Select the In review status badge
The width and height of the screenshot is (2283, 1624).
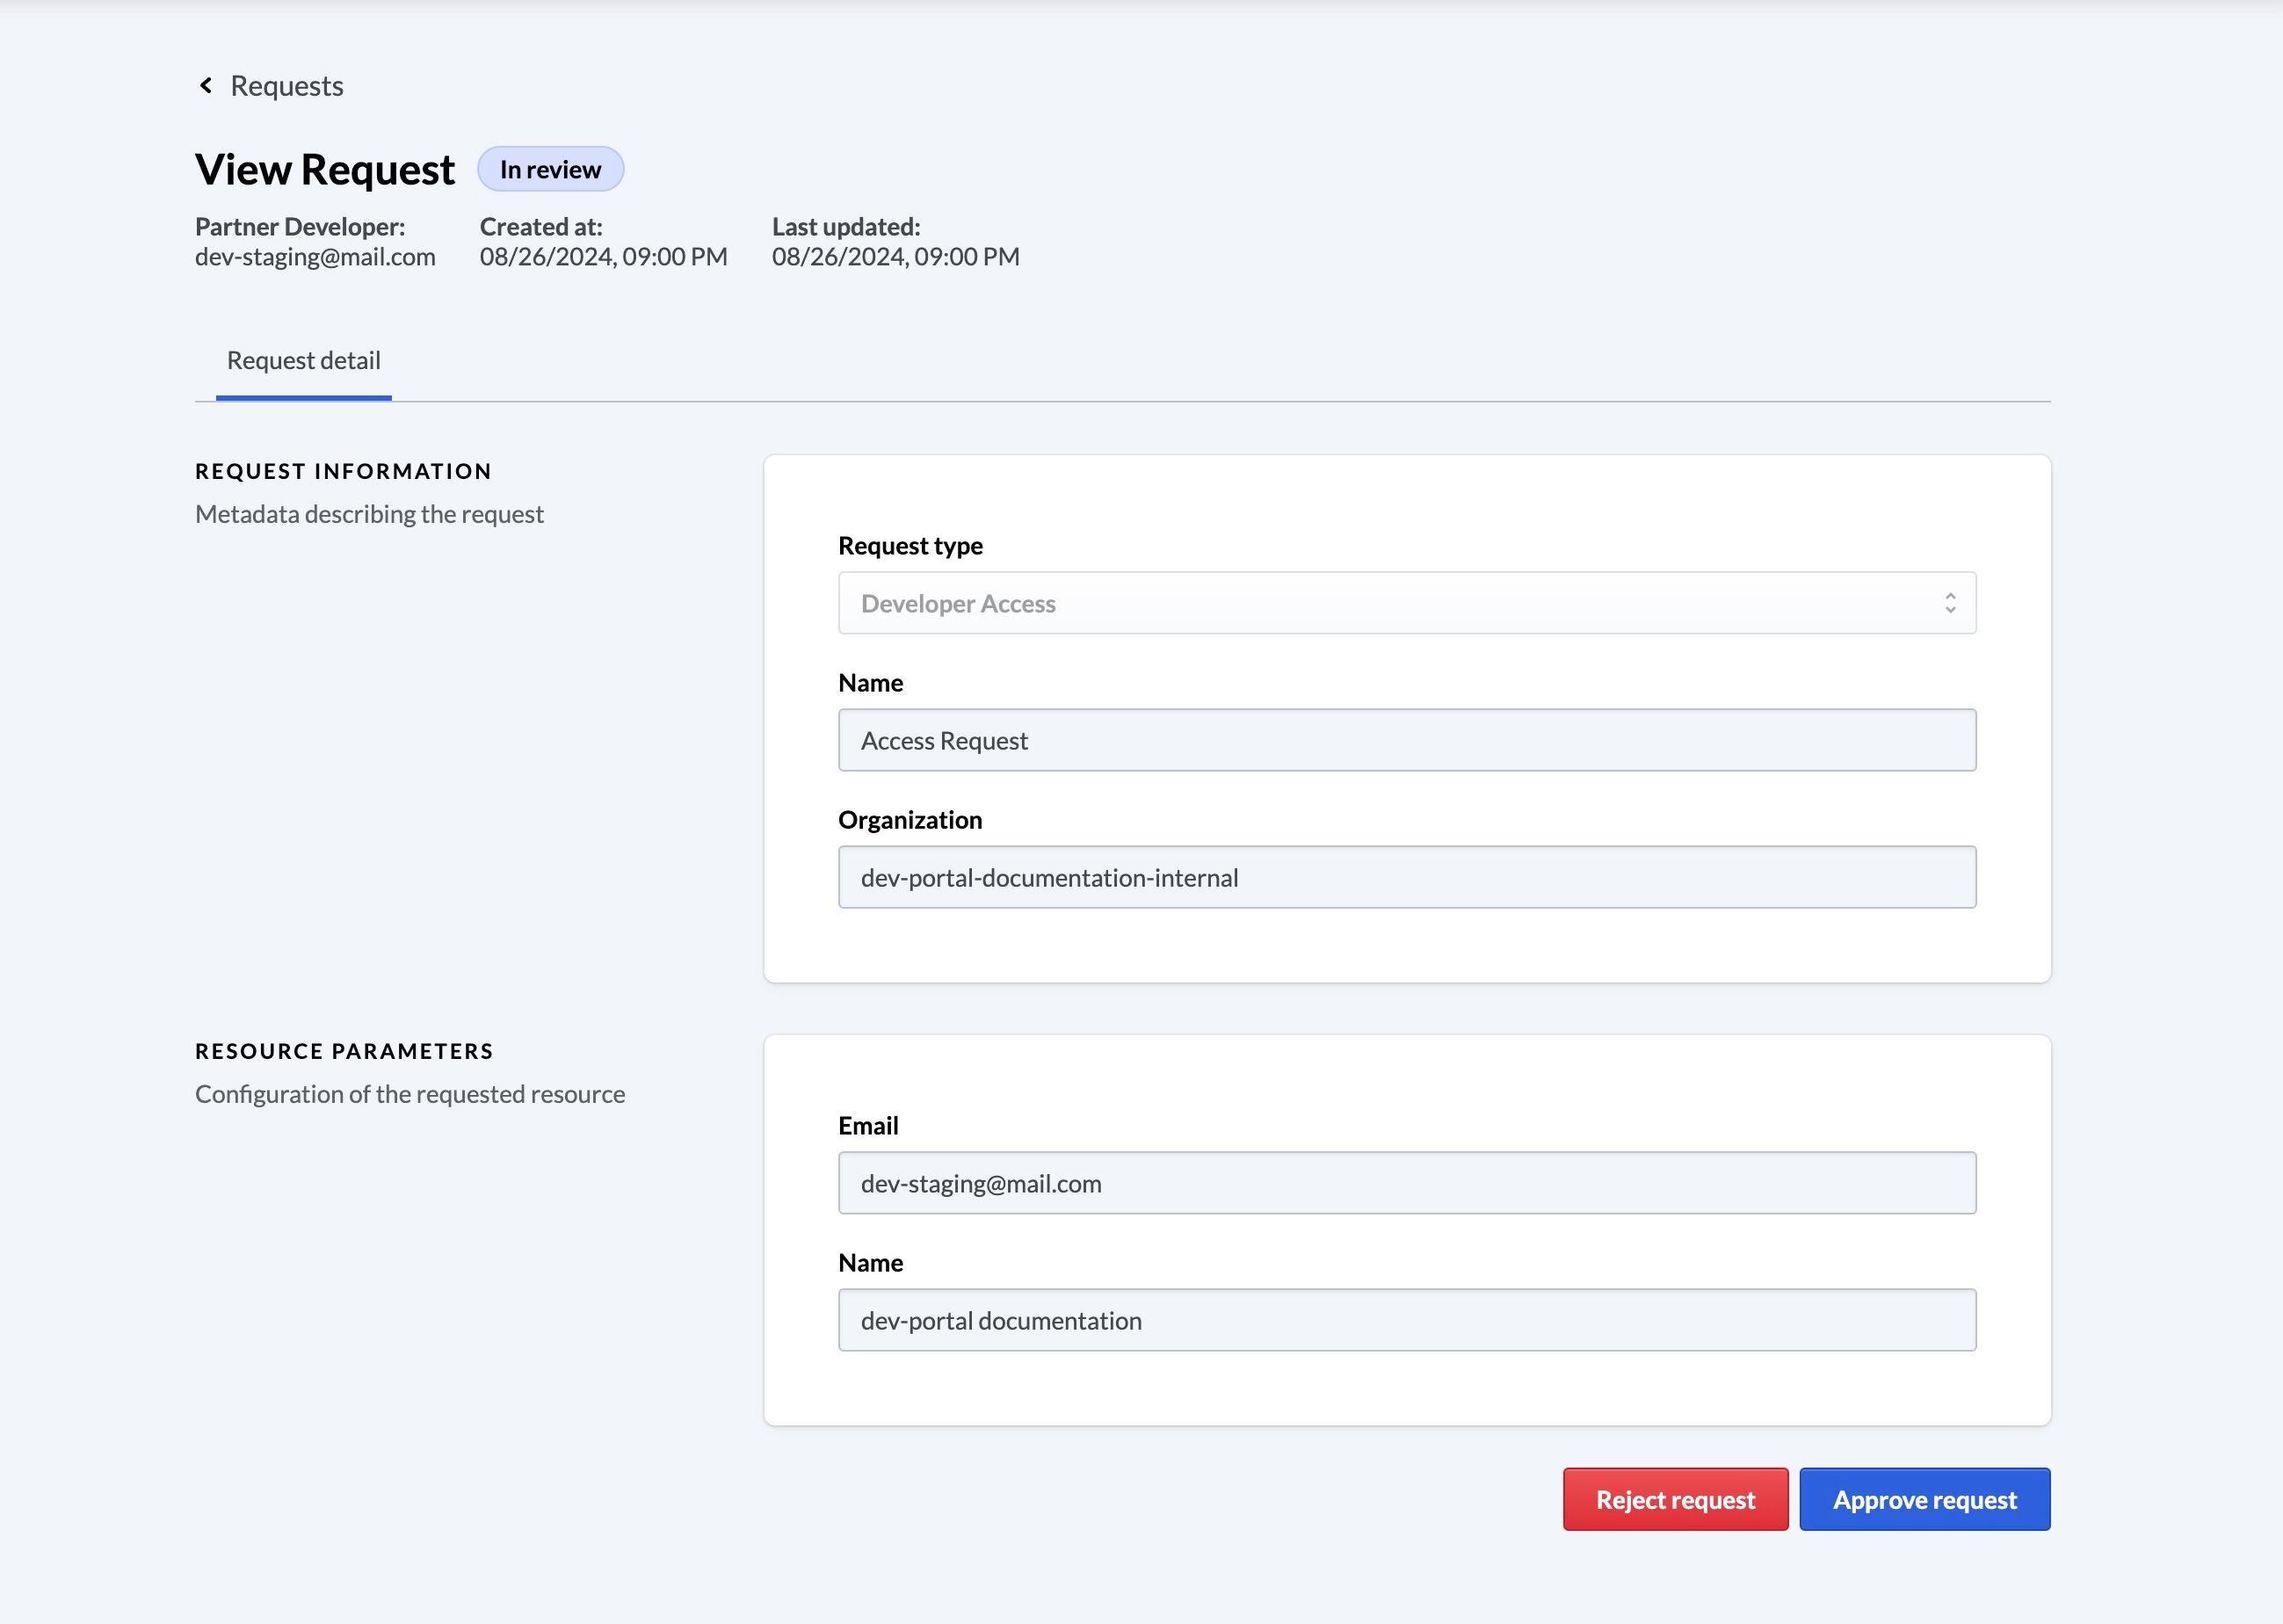(x=550, y=168)
